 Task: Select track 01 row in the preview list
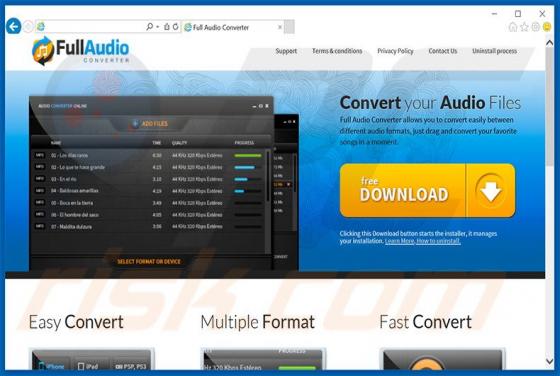click(149, 156)
